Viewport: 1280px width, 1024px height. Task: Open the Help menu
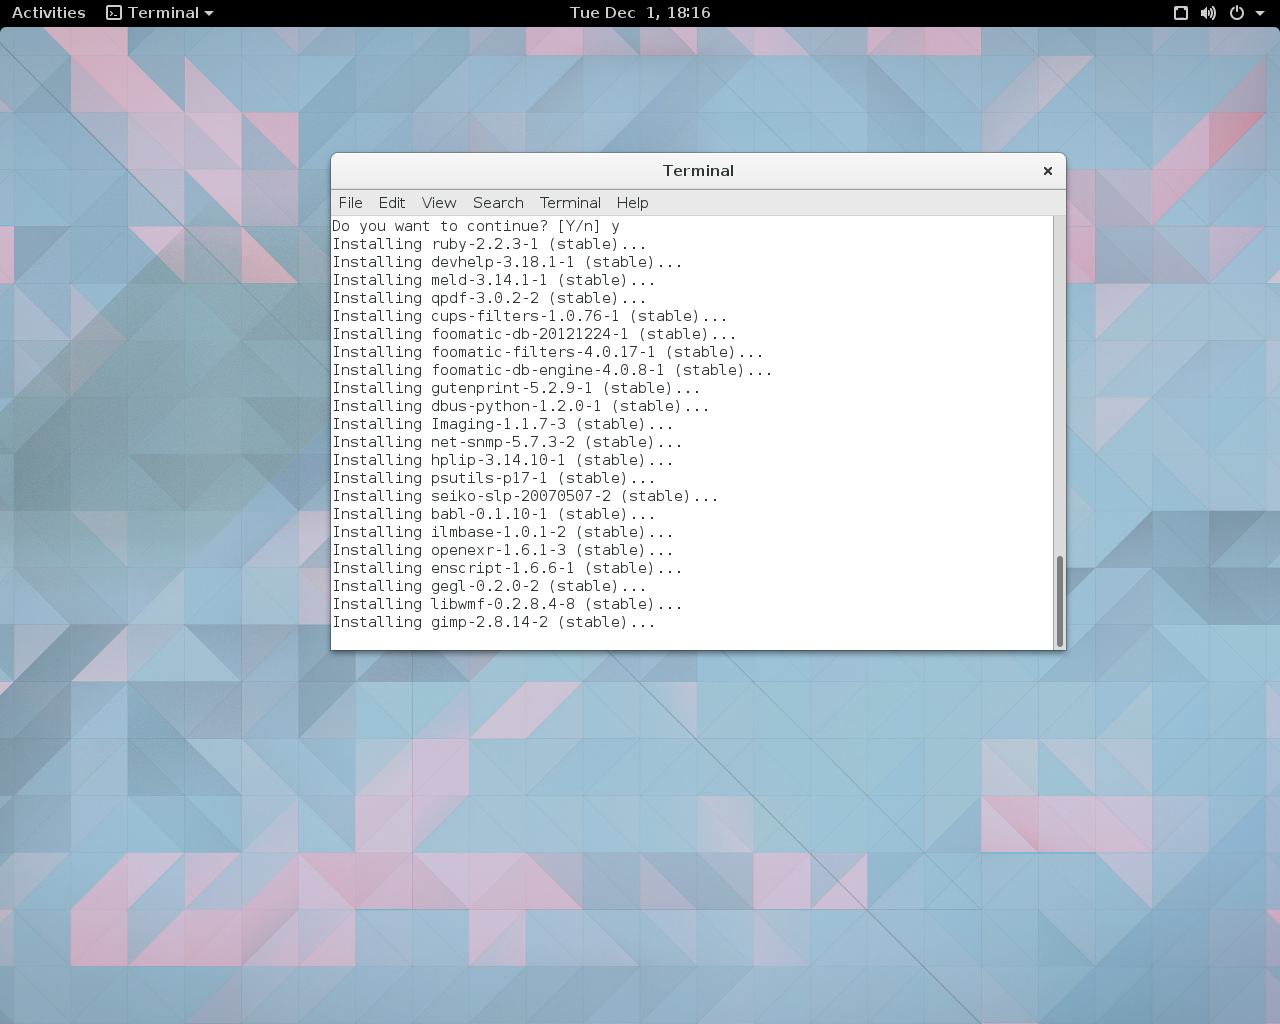[x=632, y=202]
